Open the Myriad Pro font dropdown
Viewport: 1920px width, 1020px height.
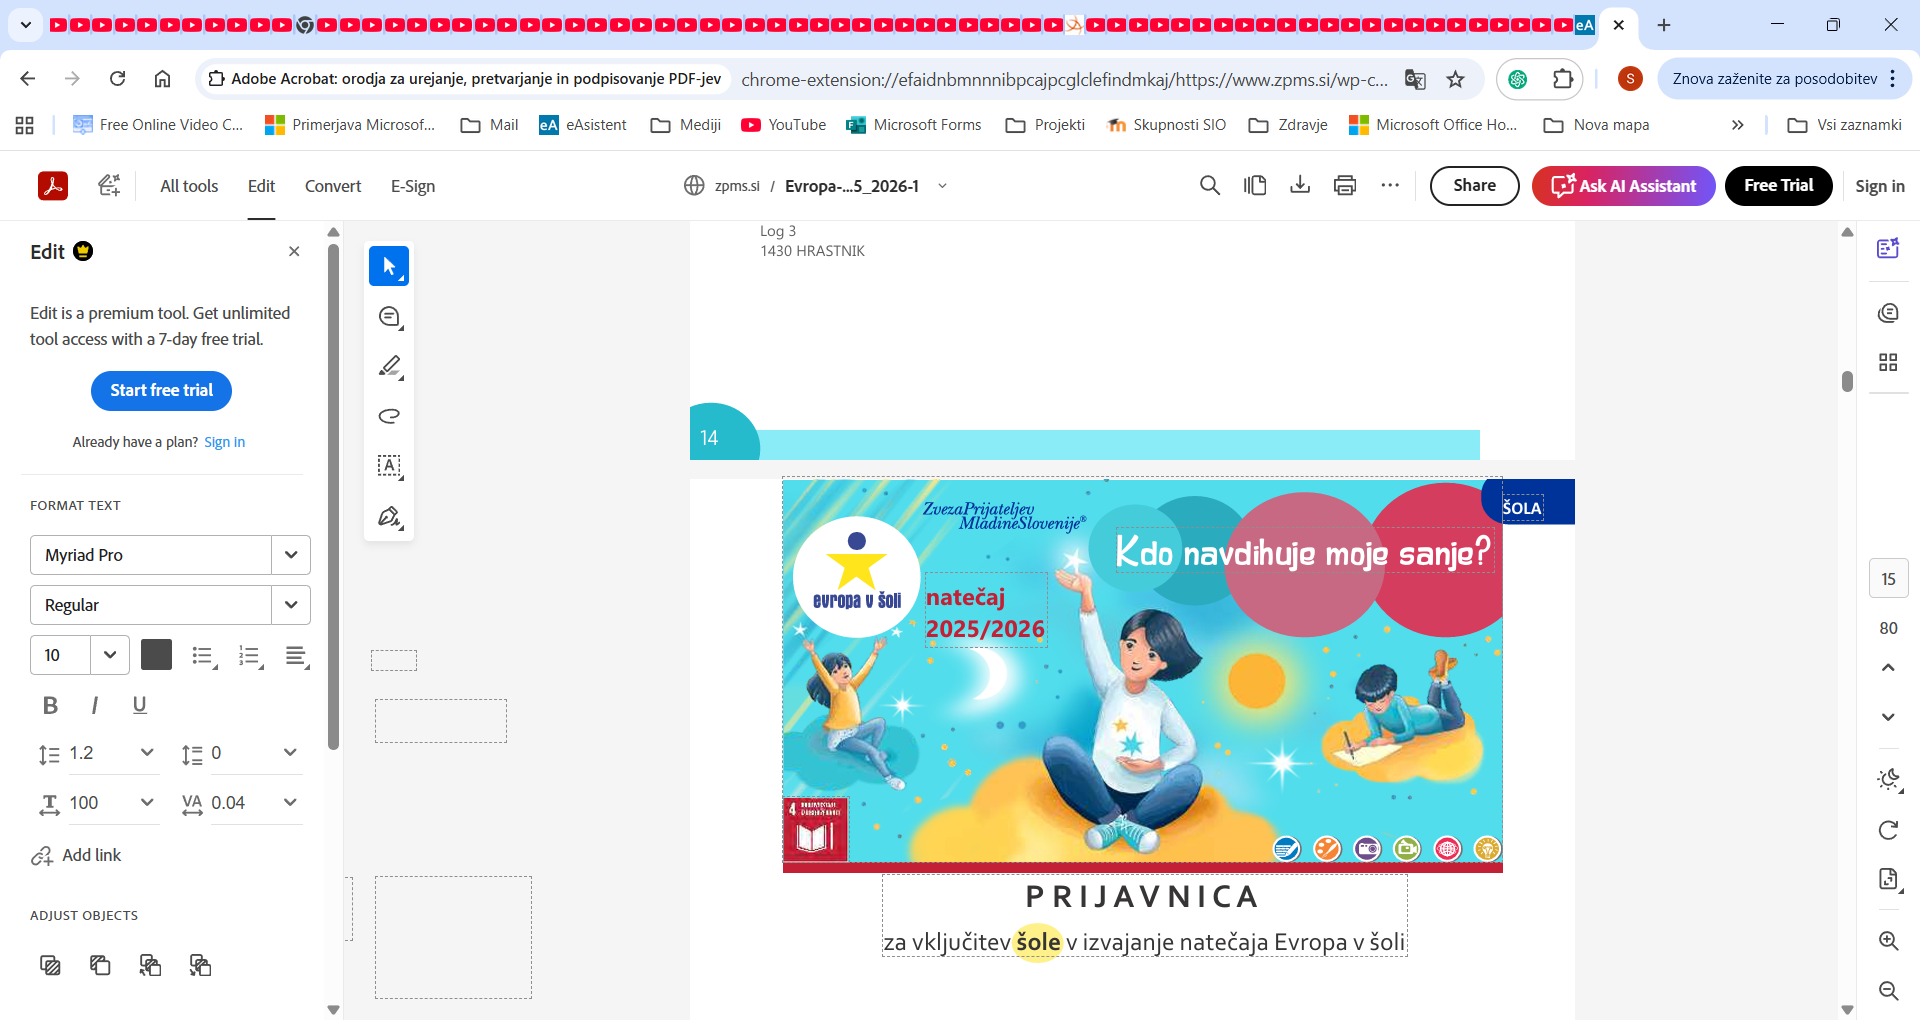tap(291, 555)
